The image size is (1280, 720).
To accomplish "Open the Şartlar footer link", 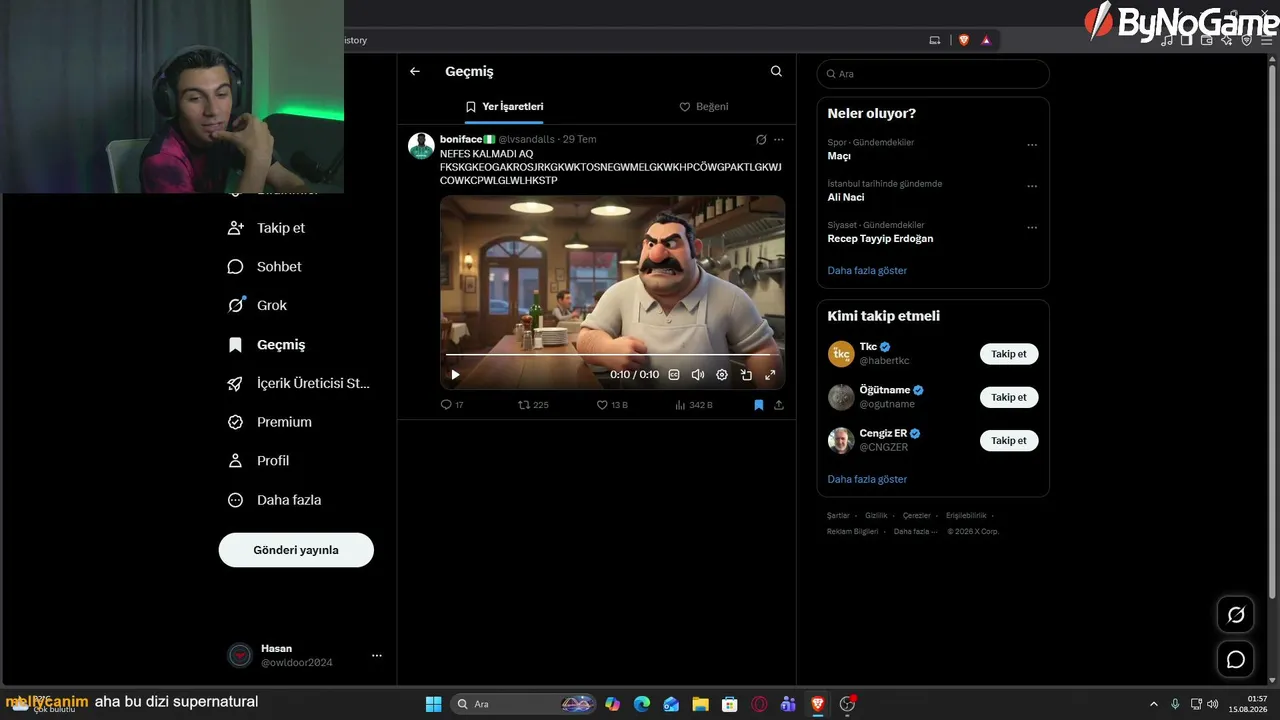I will [838, 516].
